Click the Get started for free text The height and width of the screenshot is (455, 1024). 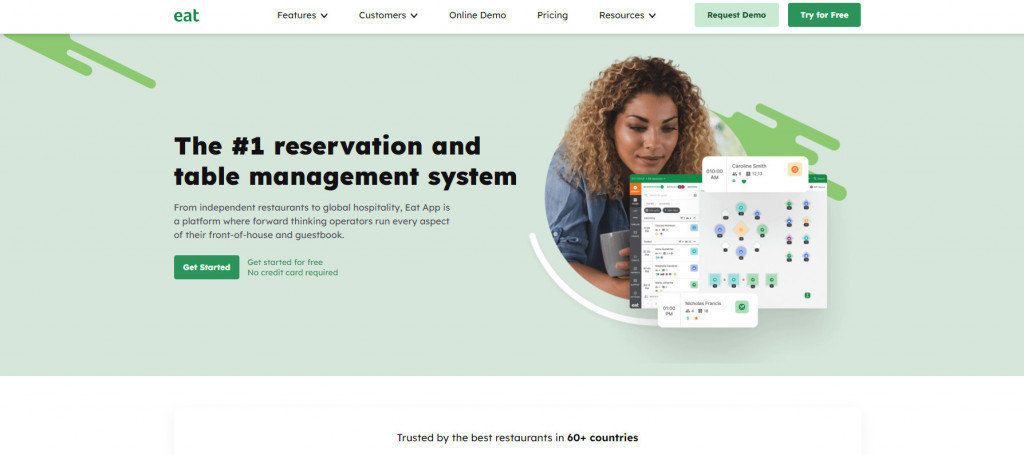pos(285,262)
